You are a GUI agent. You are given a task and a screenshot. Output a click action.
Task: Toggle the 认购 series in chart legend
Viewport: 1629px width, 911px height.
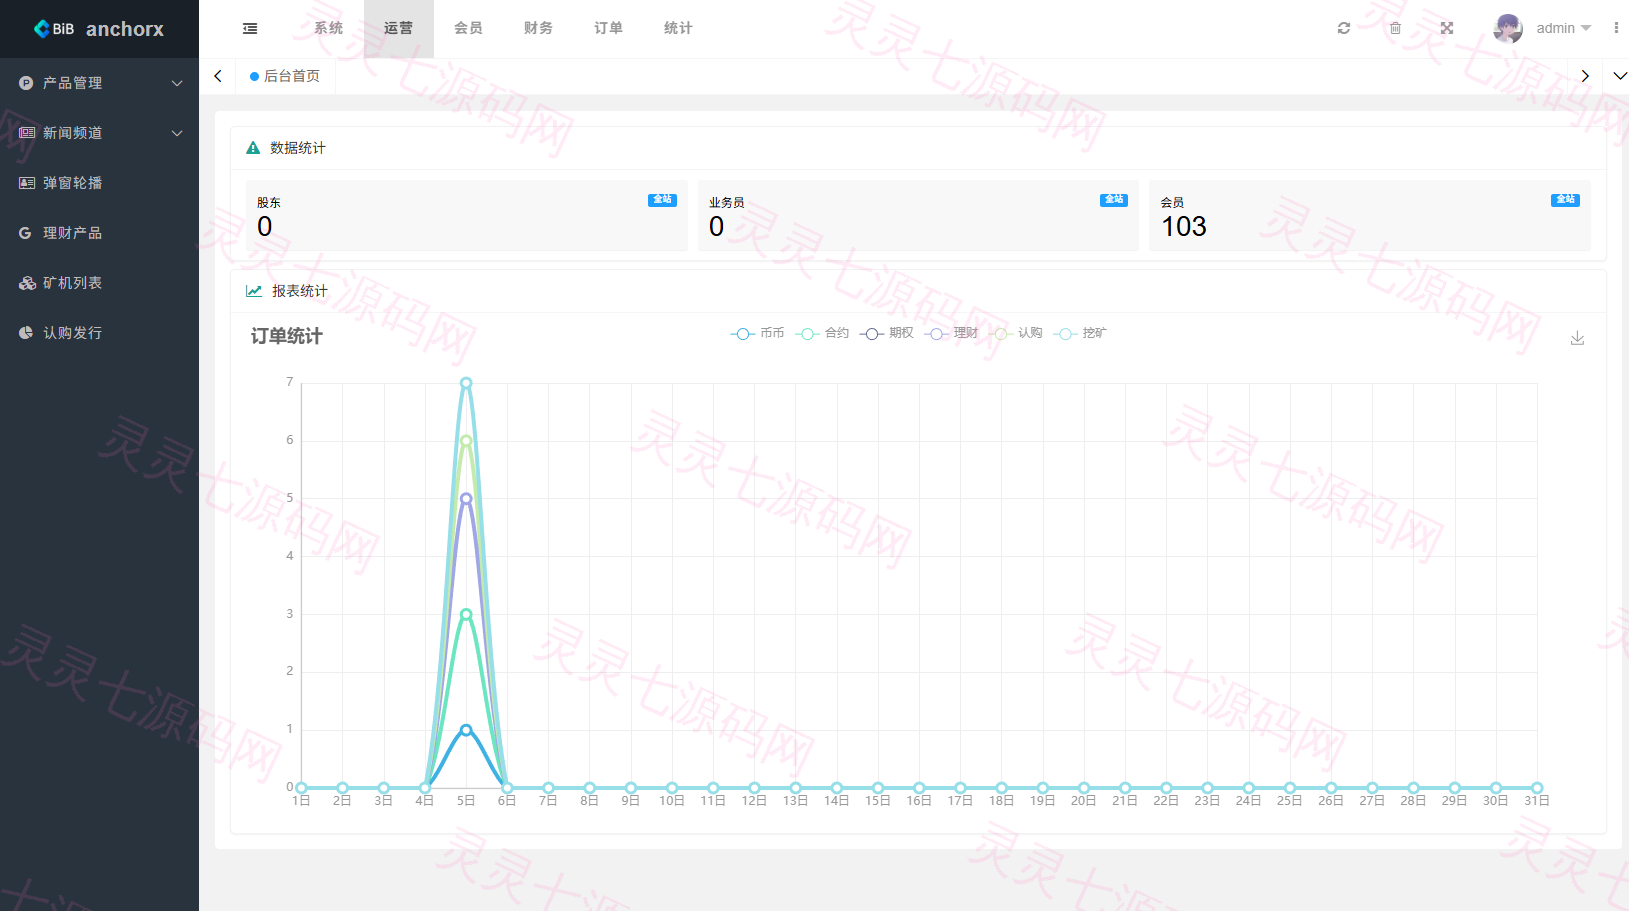(x=1016, y=333)
